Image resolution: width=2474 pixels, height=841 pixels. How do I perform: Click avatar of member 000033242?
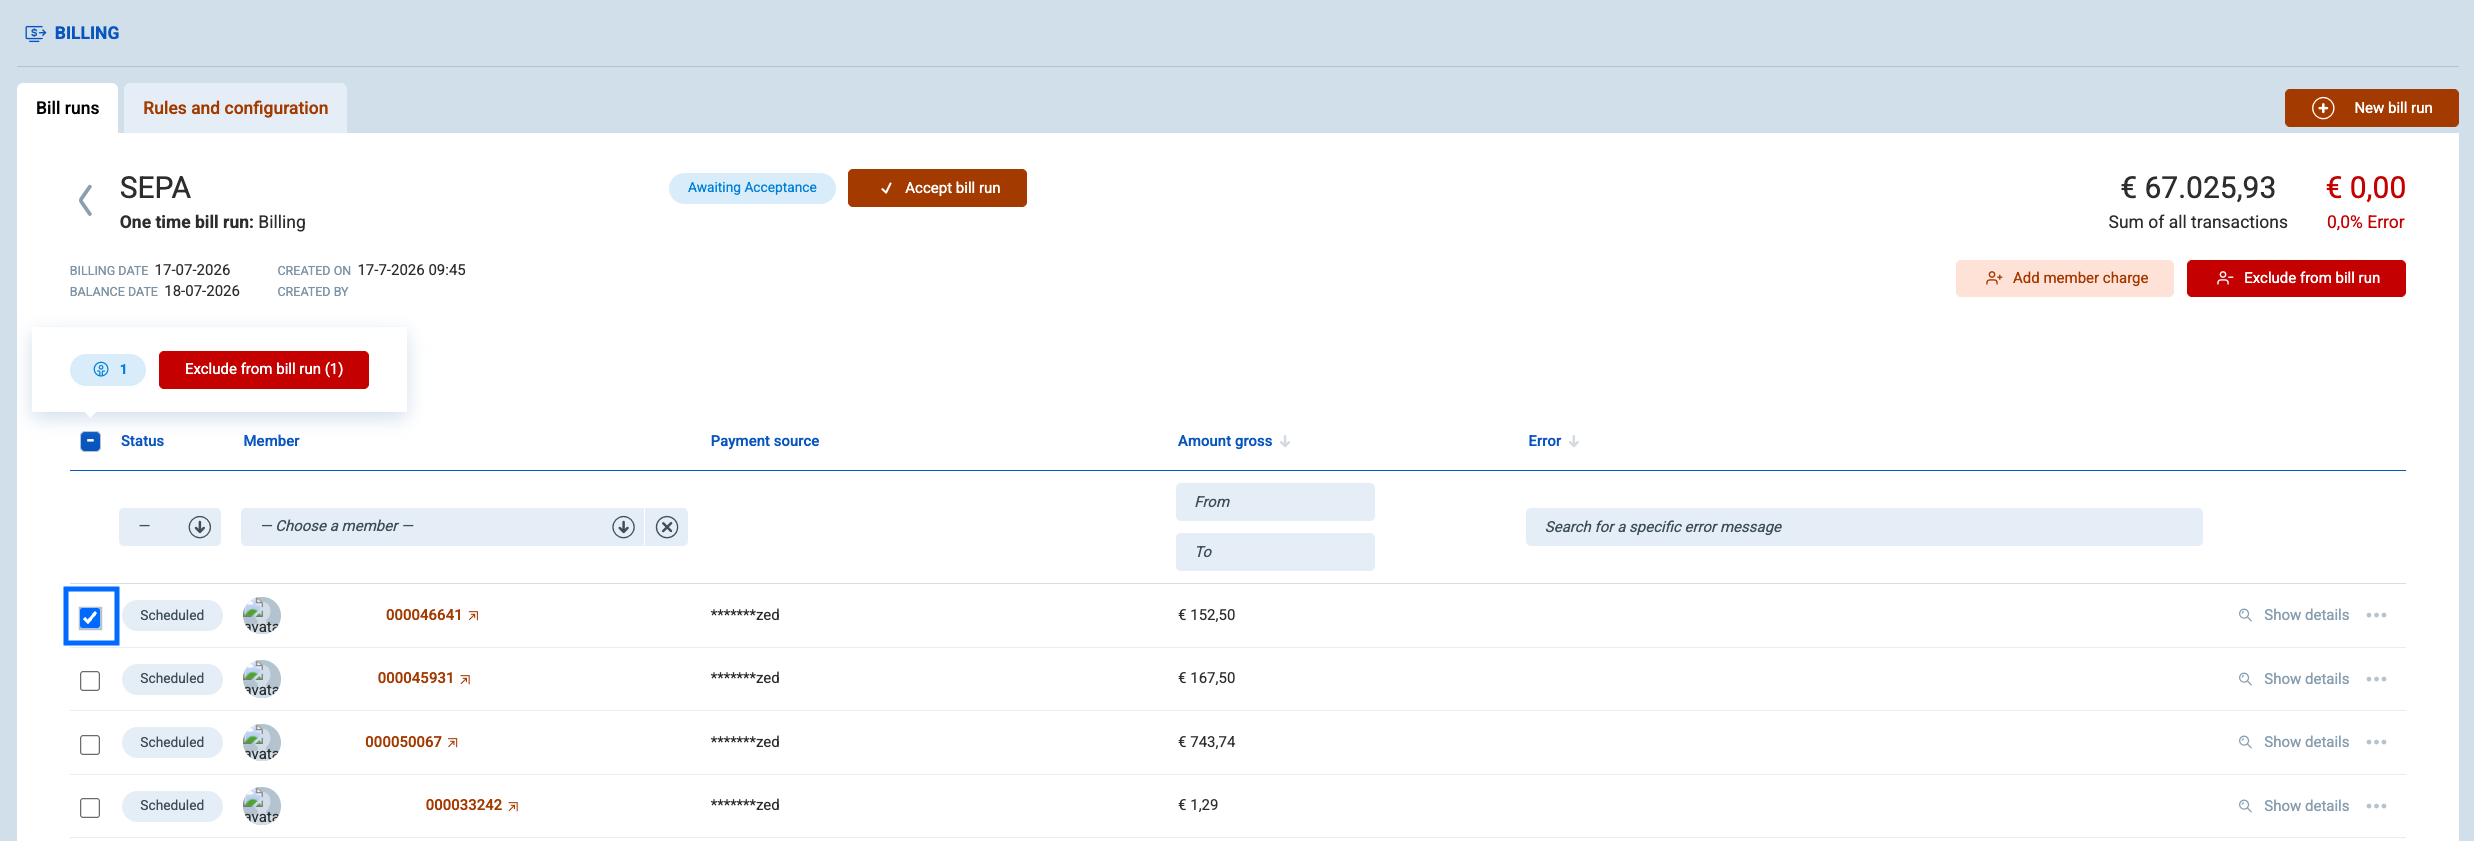[x=262, y=805]
